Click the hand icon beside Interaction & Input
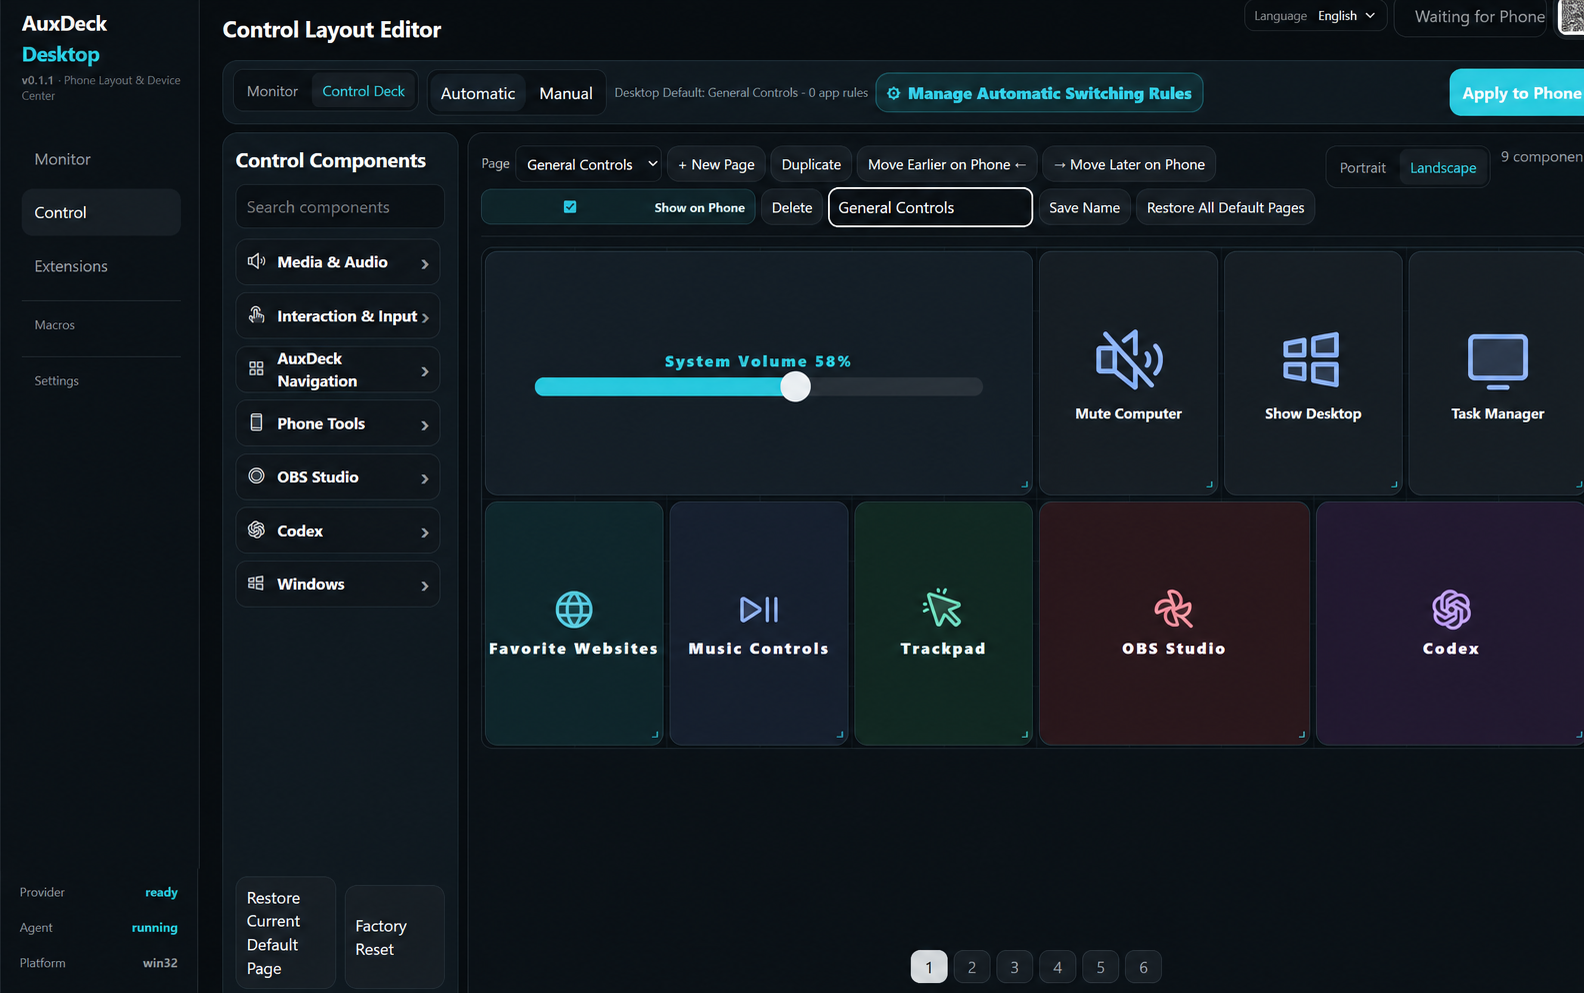1584x993 pixels. point(257,315)
